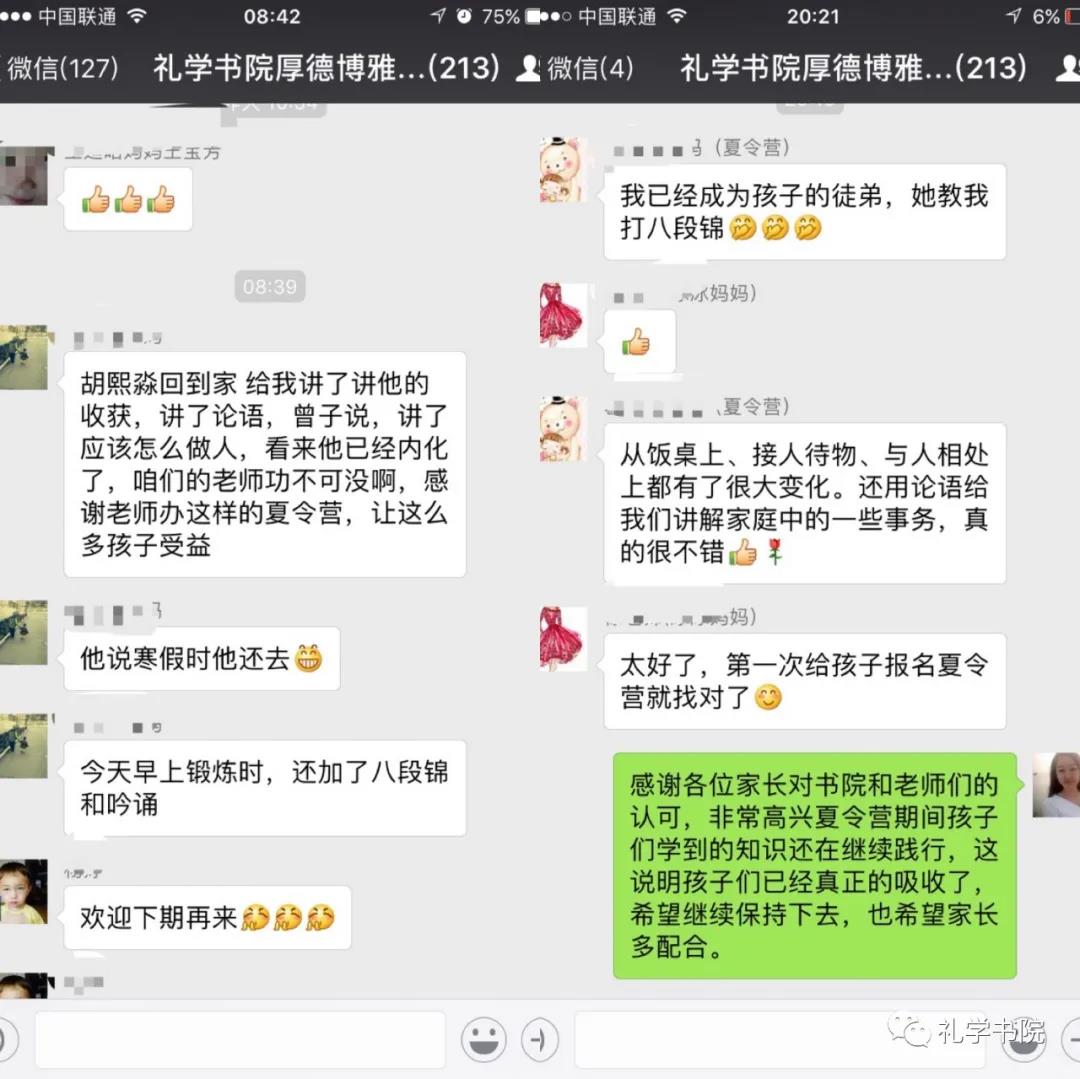Tap the 胡熙淼回到家 message bubble
The height and width of the screenshot is (1079, 1080).
tap(264, 464)
